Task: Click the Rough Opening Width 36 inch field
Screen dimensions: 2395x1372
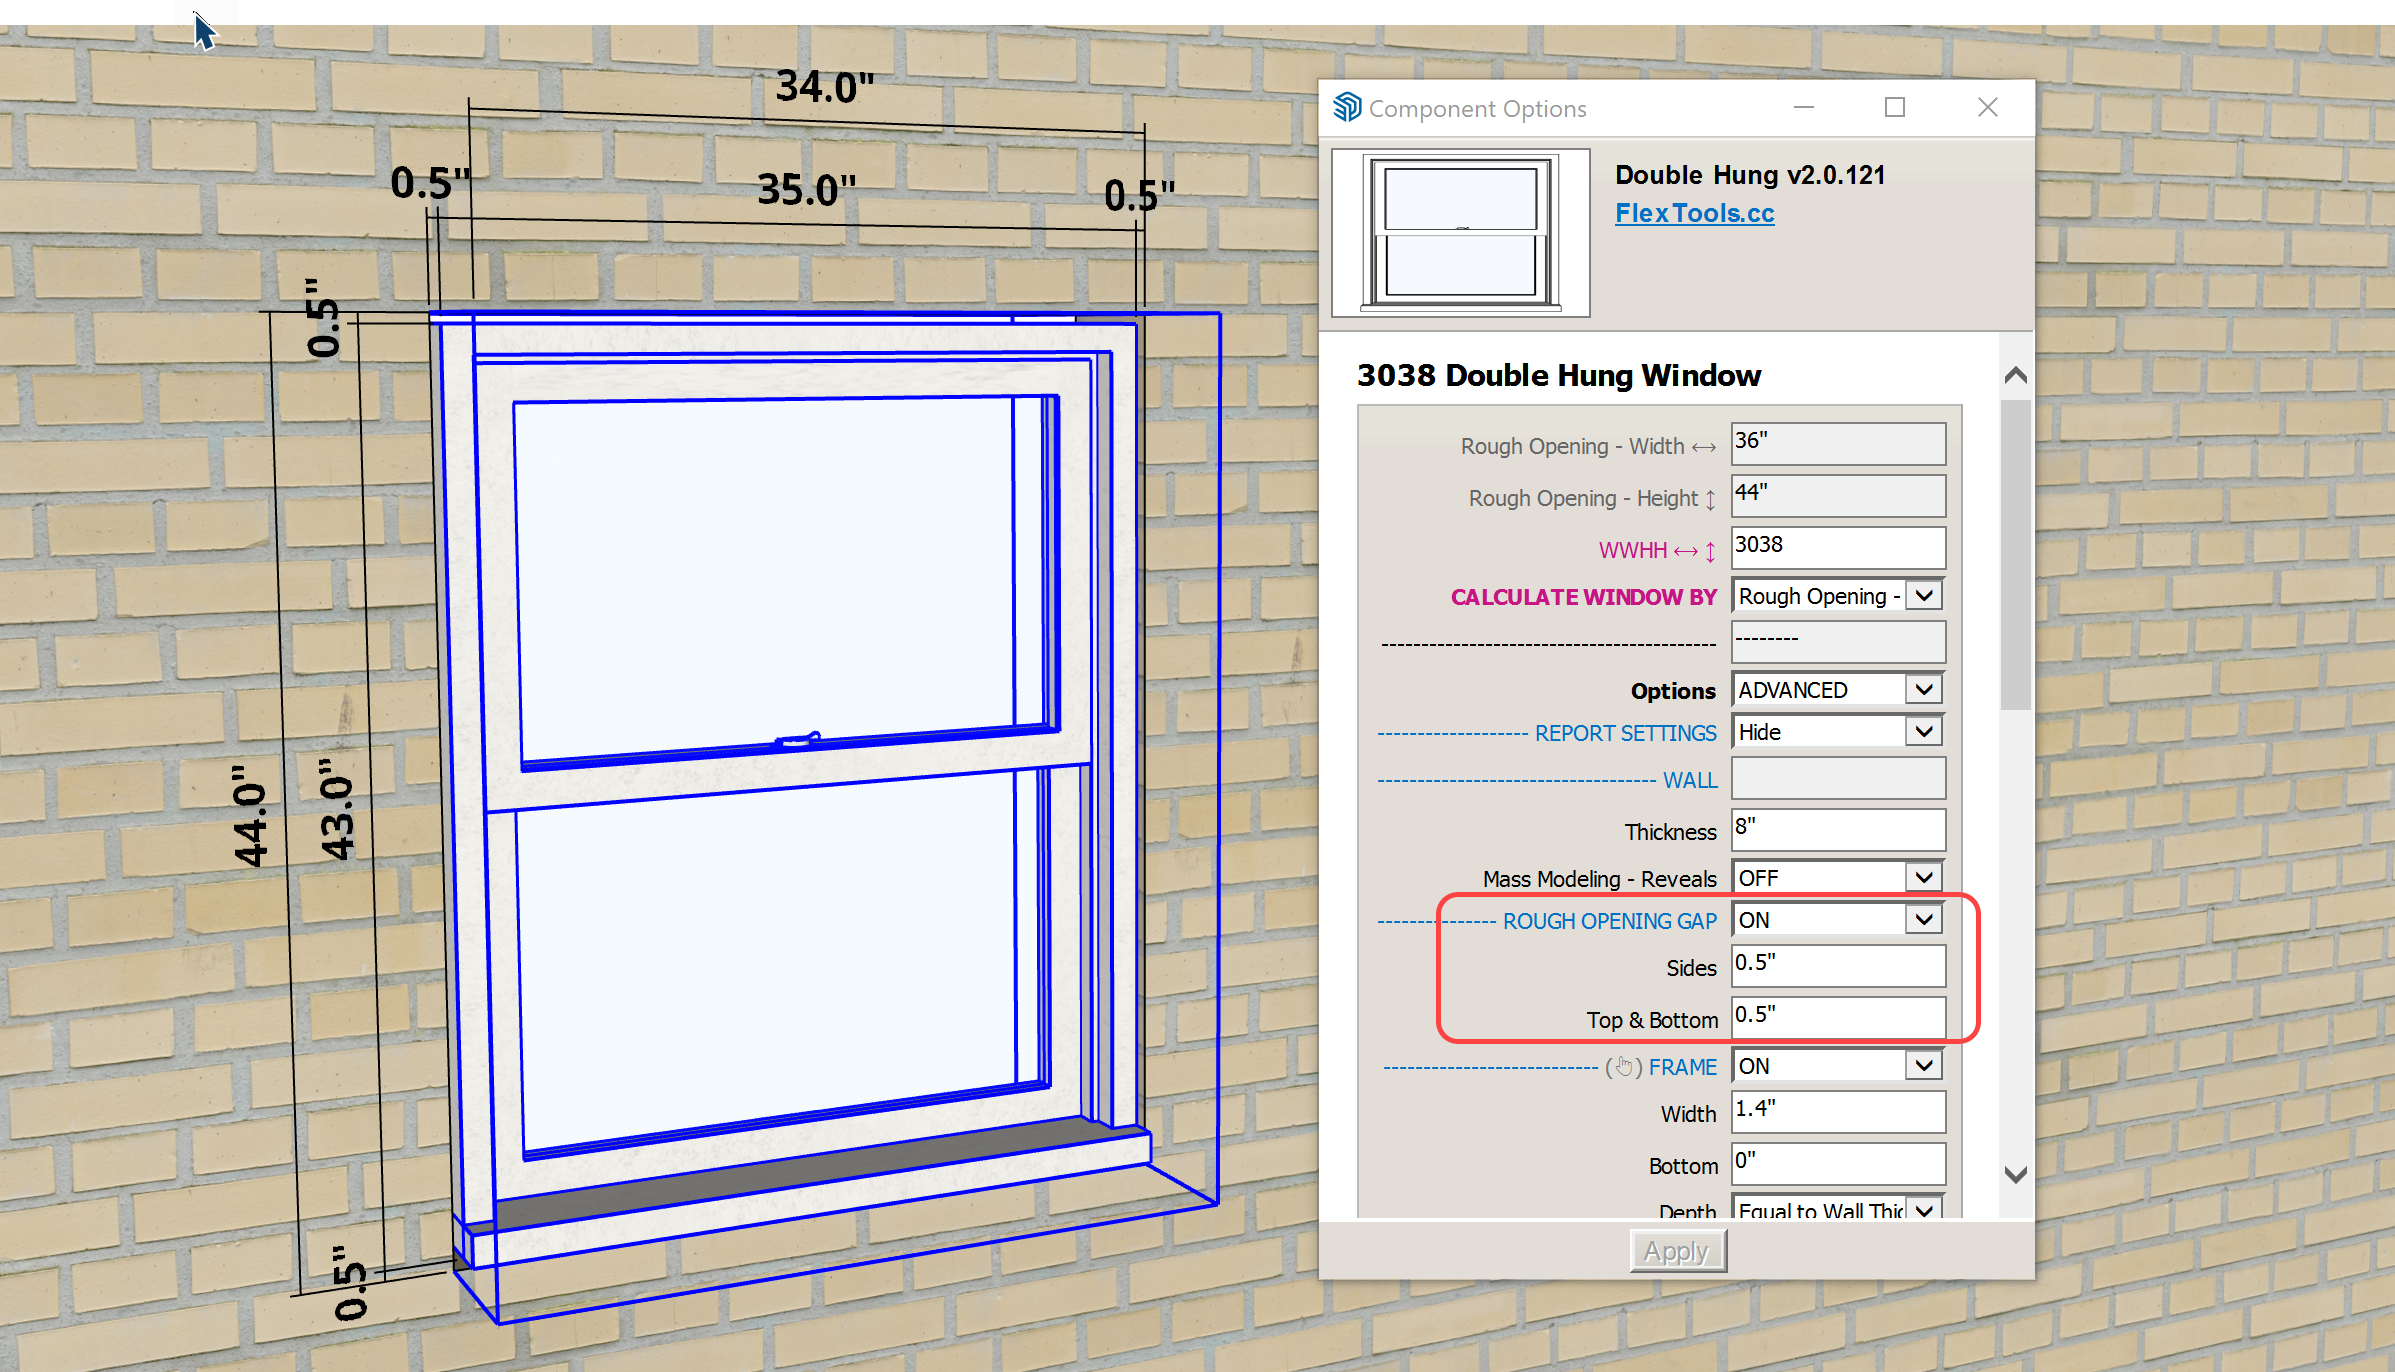Action: pyautogui.click(x=1836, y=444)
